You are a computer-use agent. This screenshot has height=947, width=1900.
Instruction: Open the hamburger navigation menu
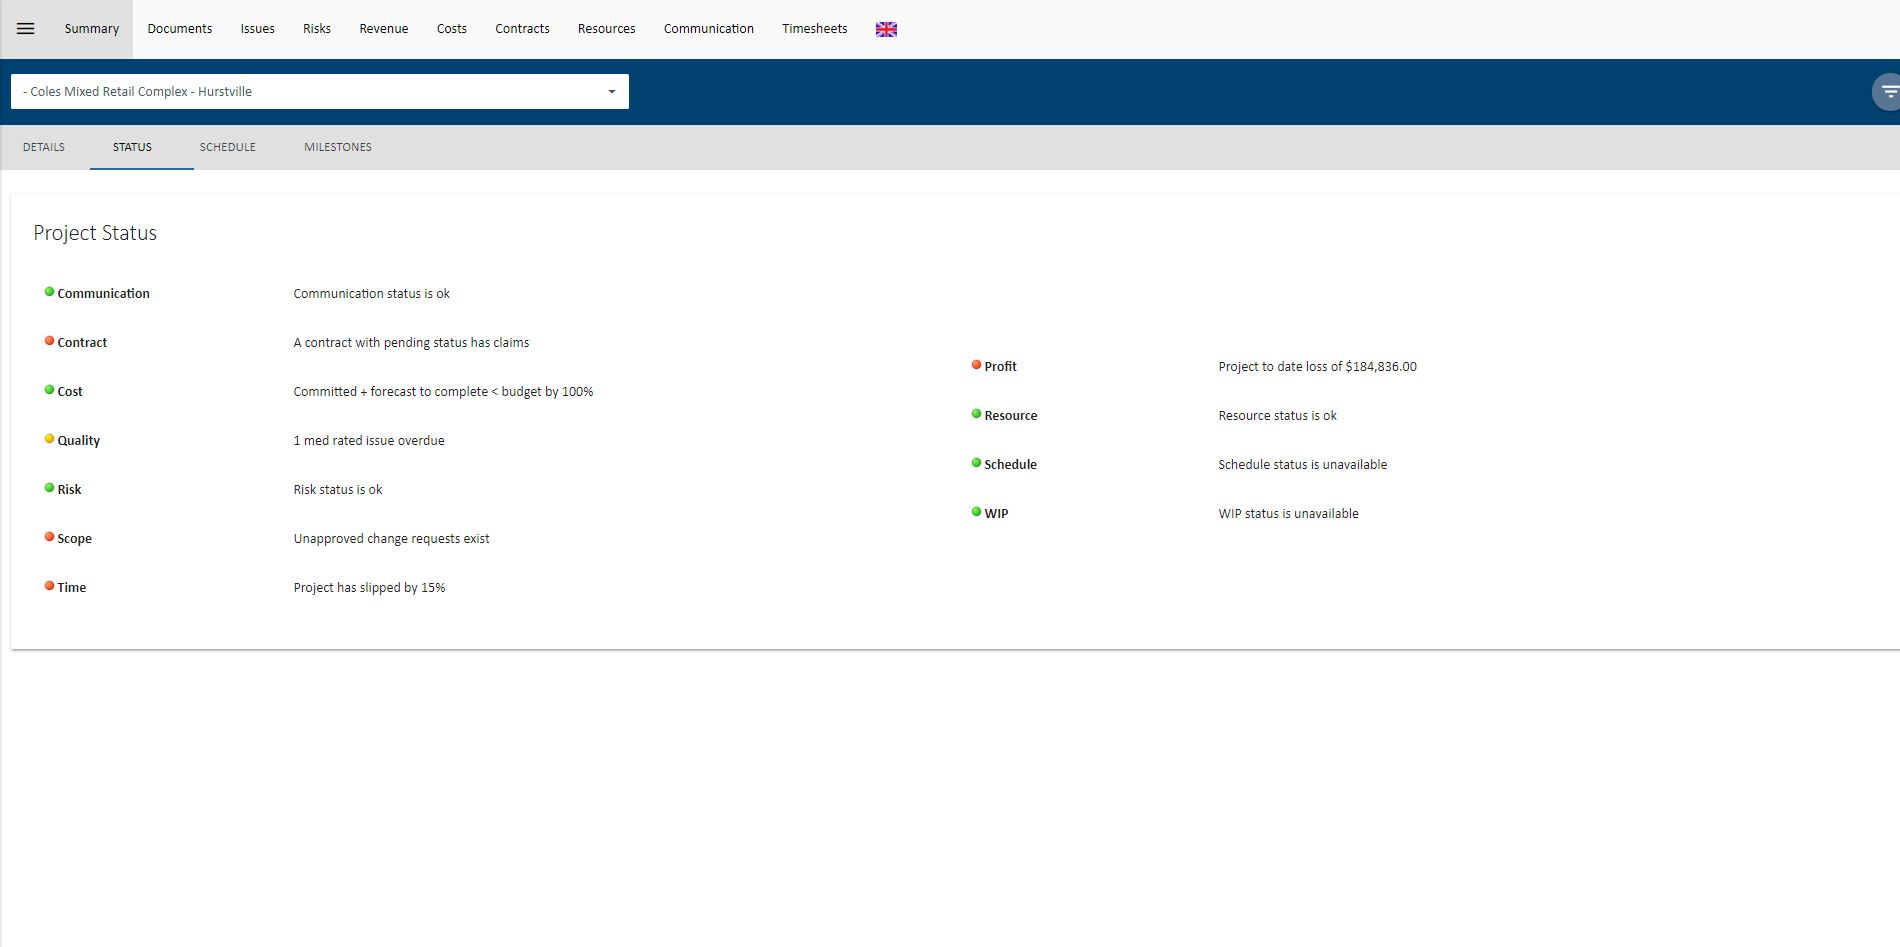(x=26, y=29)
